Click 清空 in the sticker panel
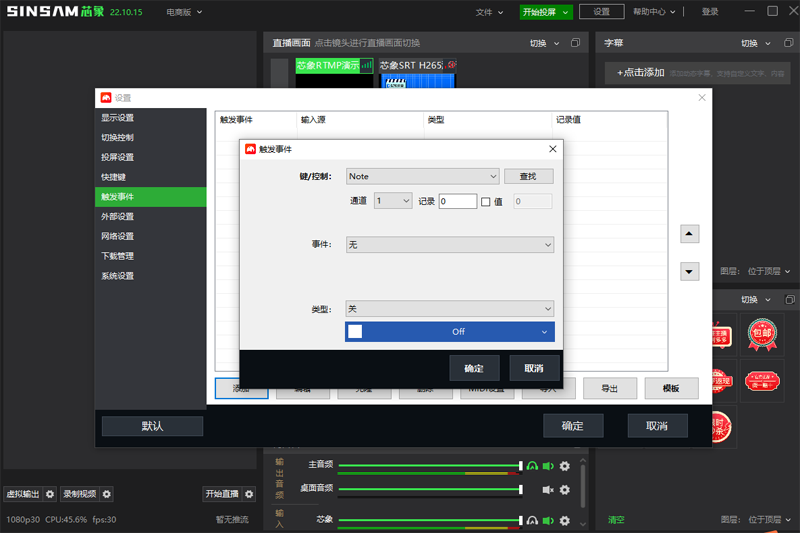Screen dimensions: 800x533 [616, 520]
